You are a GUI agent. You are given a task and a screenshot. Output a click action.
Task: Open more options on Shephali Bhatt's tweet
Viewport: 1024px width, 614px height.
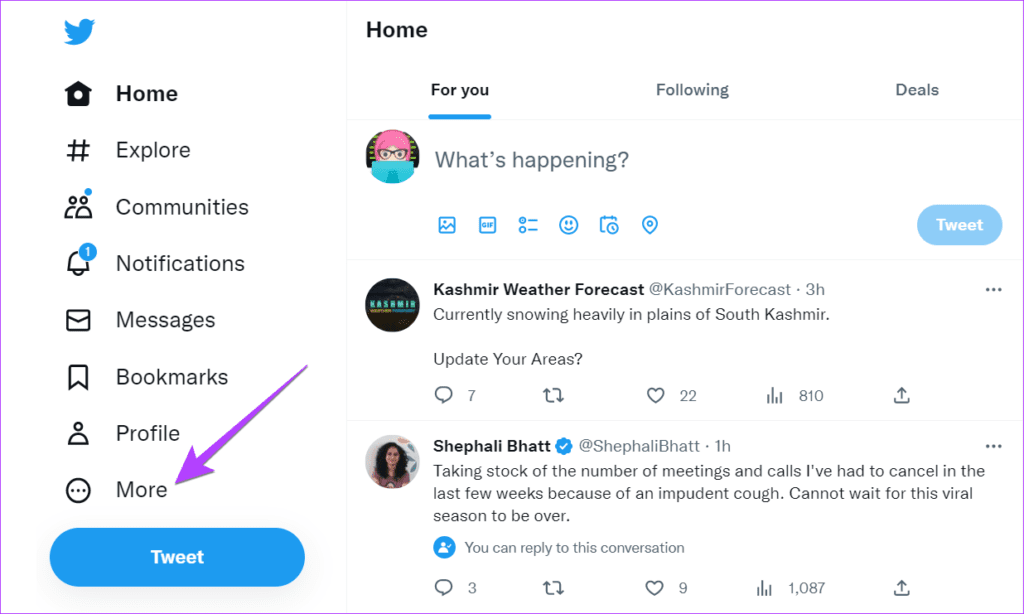pyautogui.click(x=993, y=445)
